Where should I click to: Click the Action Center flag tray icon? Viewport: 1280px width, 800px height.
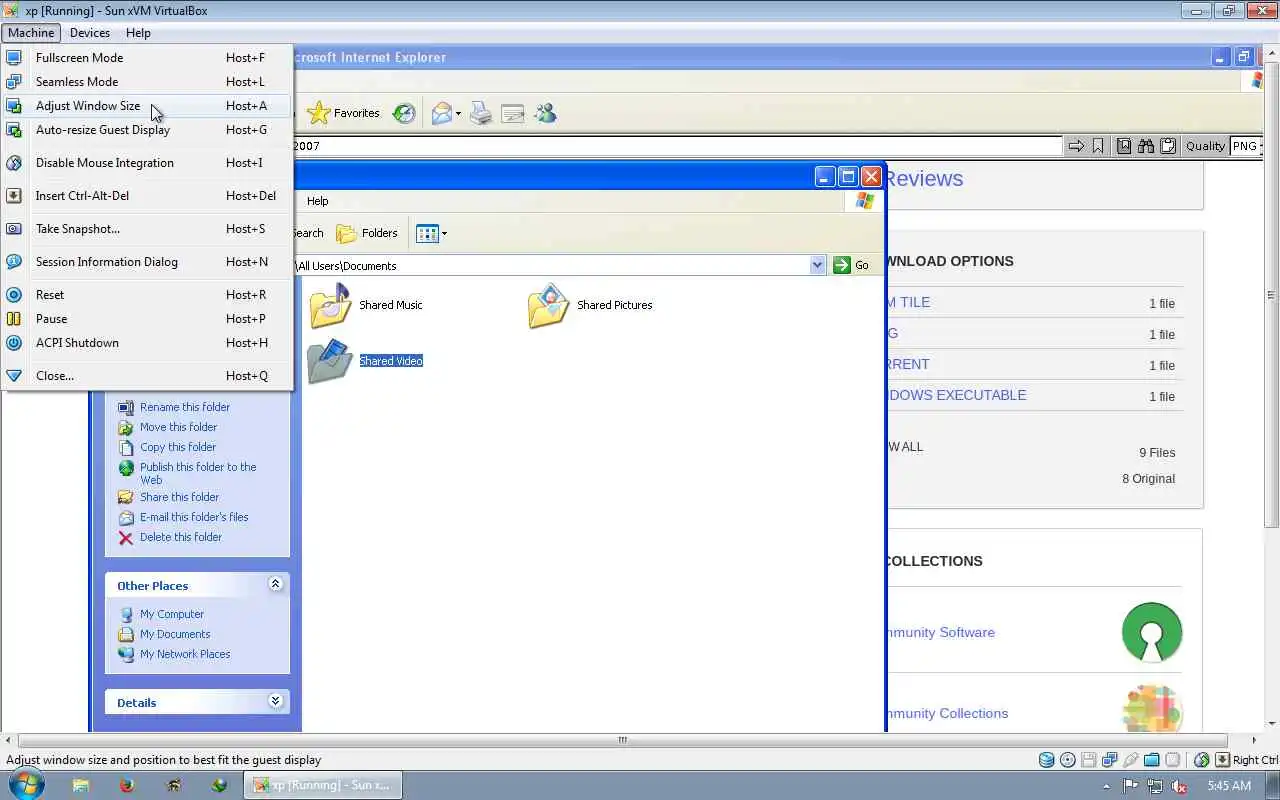(x=1131, y=786)
